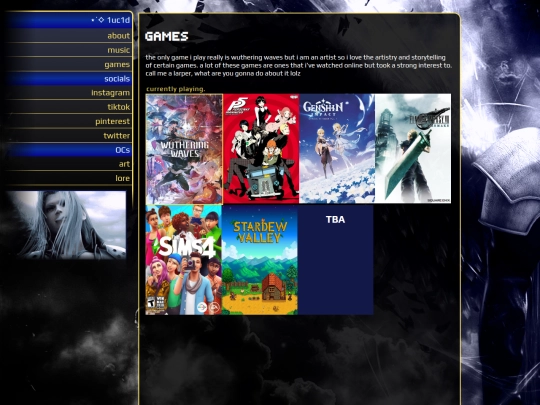Select the Final Fantasy VII Remake cover

click(x=413, y=148)
